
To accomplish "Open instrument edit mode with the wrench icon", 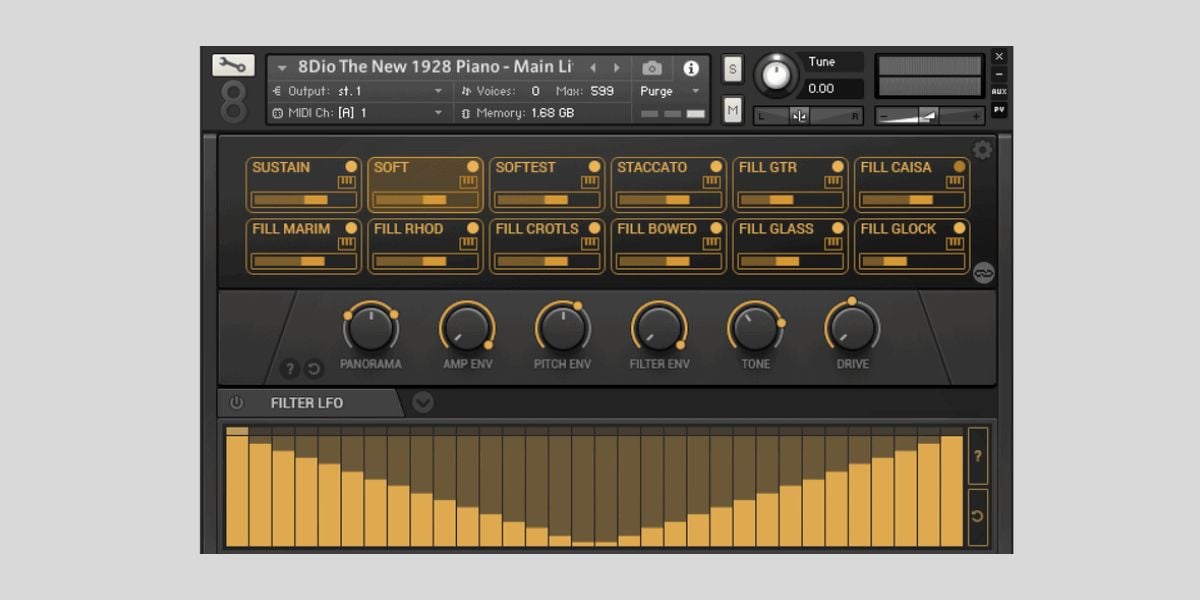I will coord(233,65).
